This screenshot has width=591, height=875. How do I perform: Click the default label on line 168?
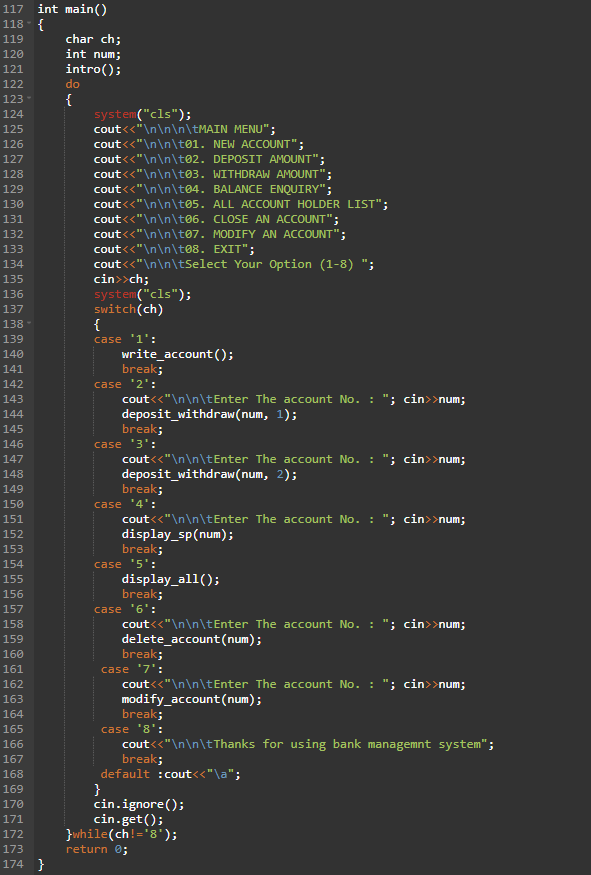(125, 774)
